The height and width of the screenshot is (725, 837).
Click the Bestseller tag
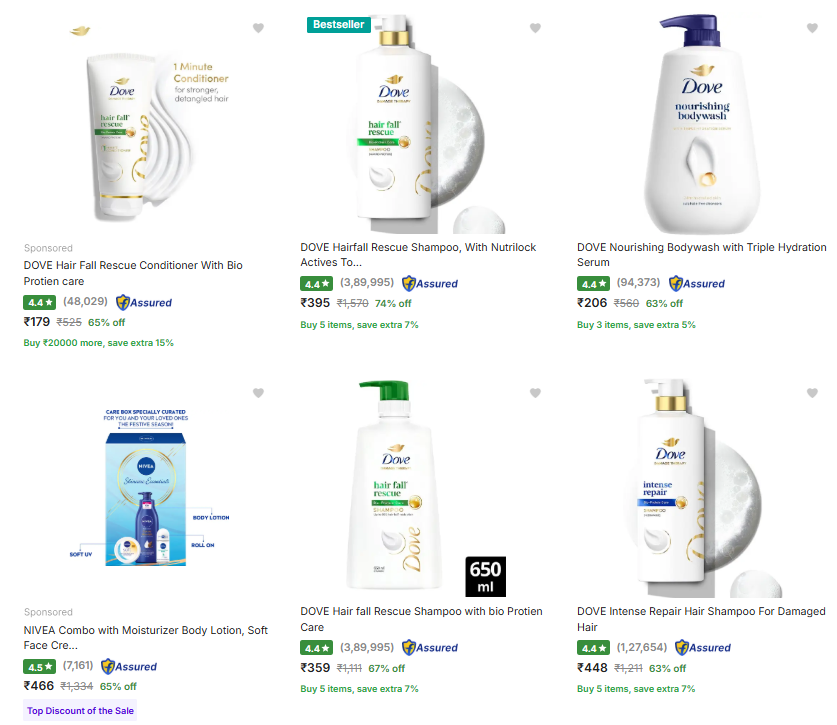point(339,24)
